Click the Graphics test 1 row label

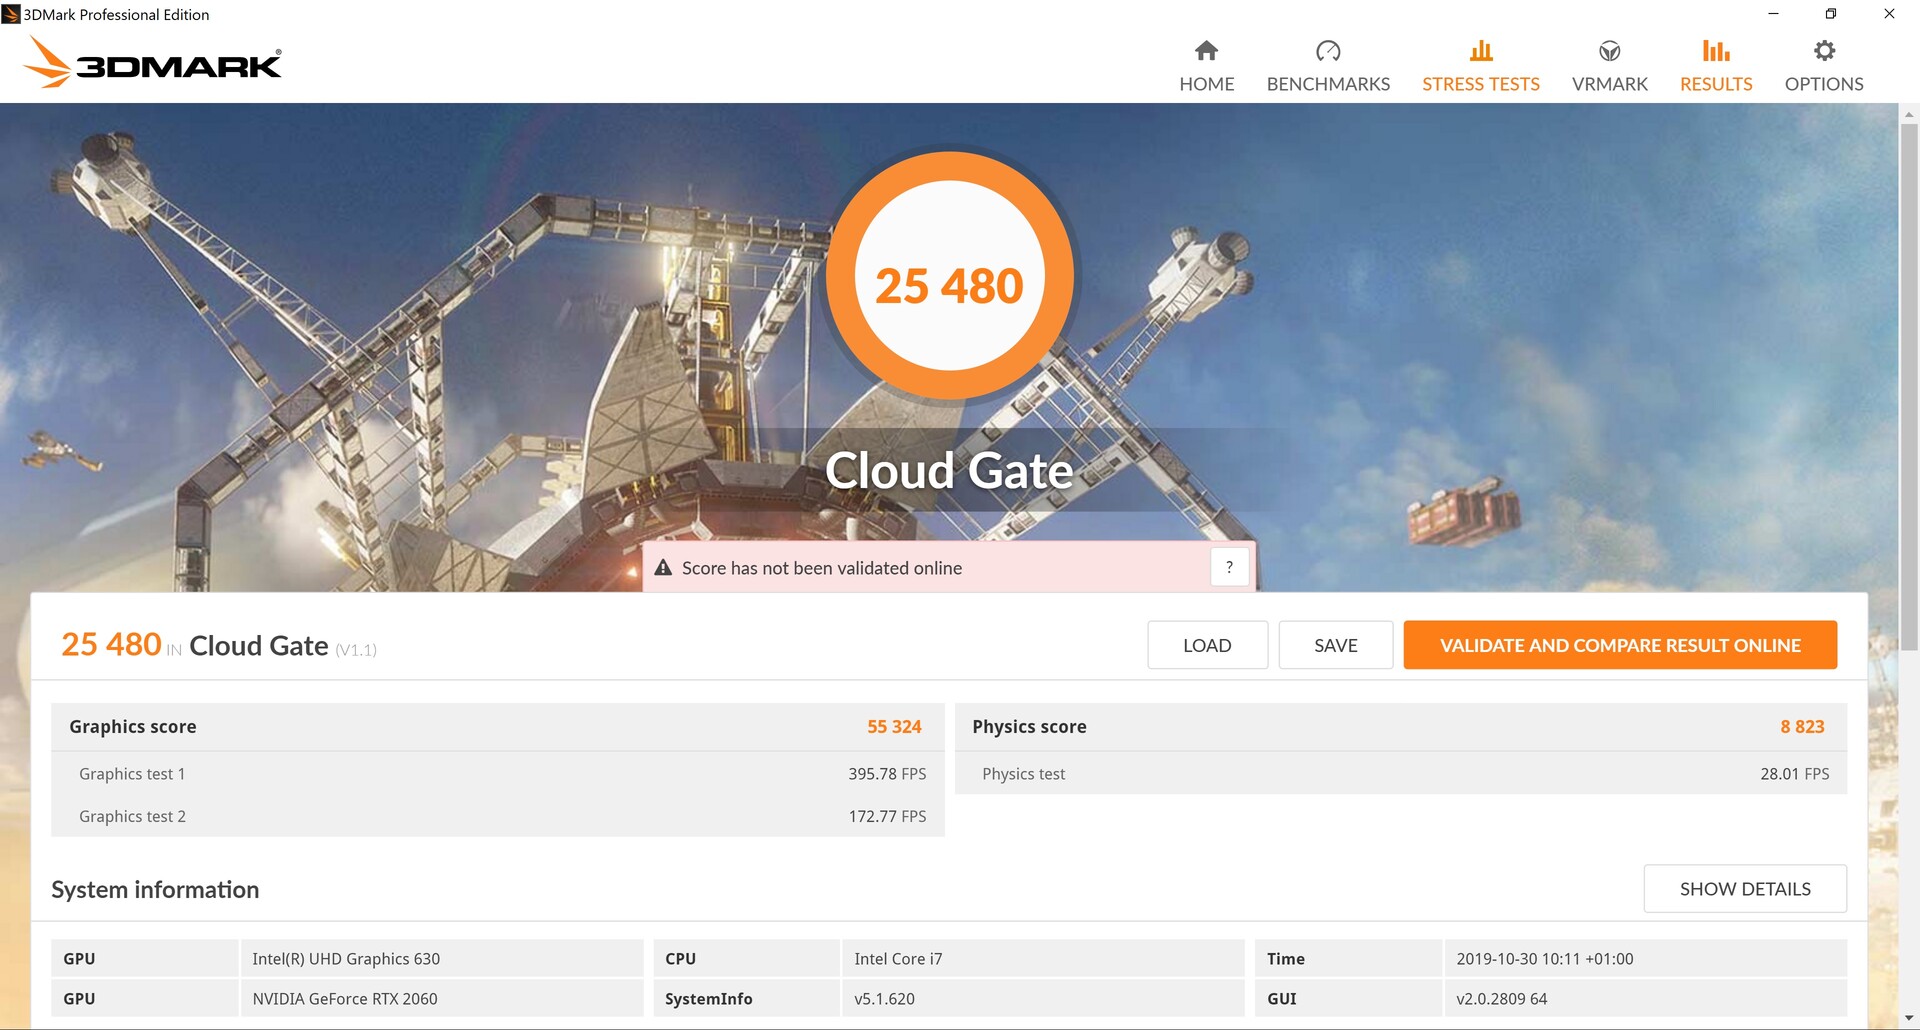pyautogui.click(x=132, y=774)
